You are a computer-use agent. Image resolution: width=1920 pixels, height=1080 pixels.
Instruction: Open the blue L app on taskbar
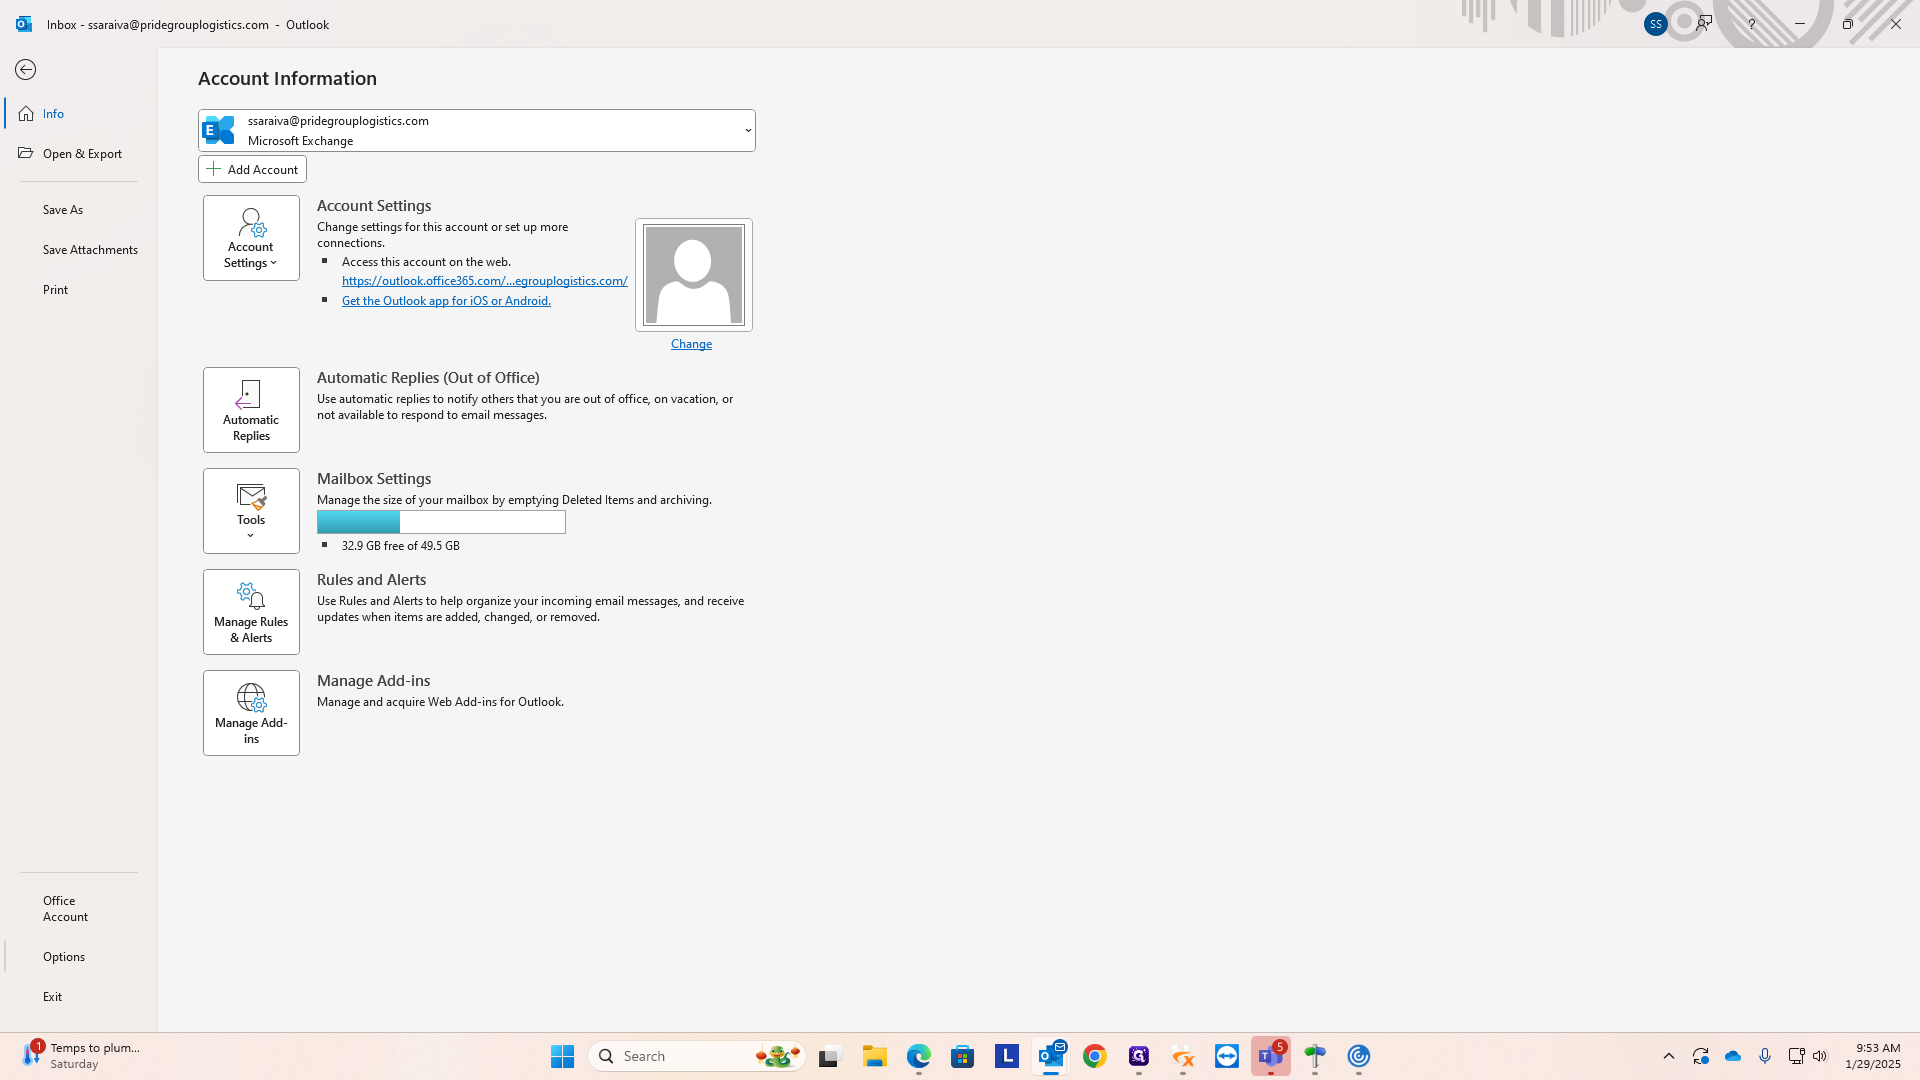click(x=1007, y=1056)
